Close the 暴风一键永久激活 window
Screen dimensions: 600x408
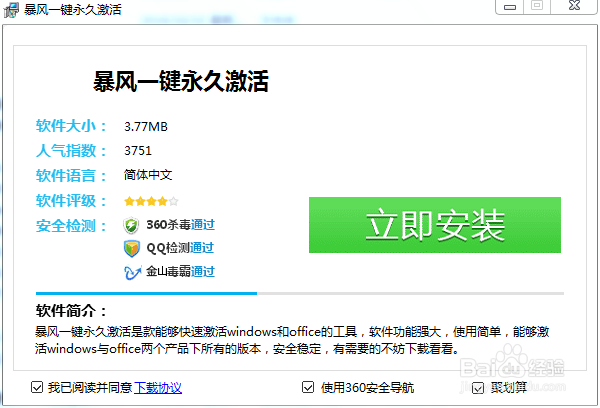(x=574, y=6)
